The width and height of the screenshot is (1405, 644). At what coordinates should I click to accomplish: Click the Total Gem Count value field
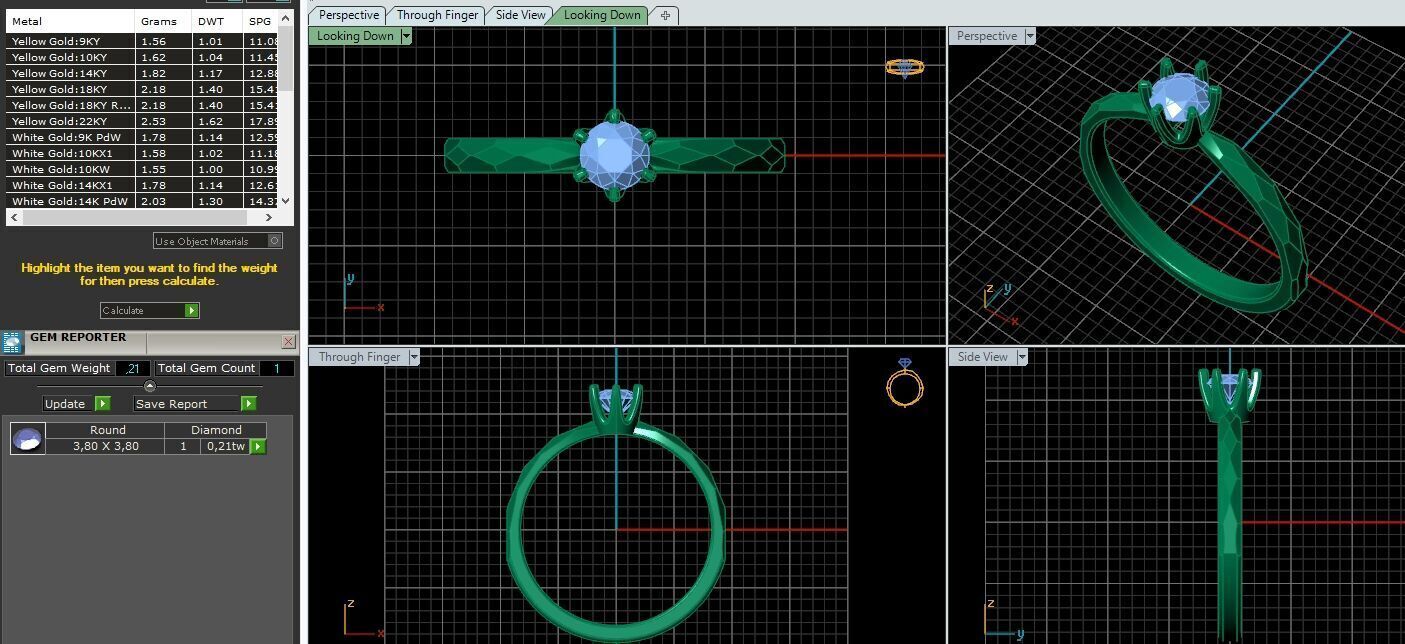[x=277, y=368]
